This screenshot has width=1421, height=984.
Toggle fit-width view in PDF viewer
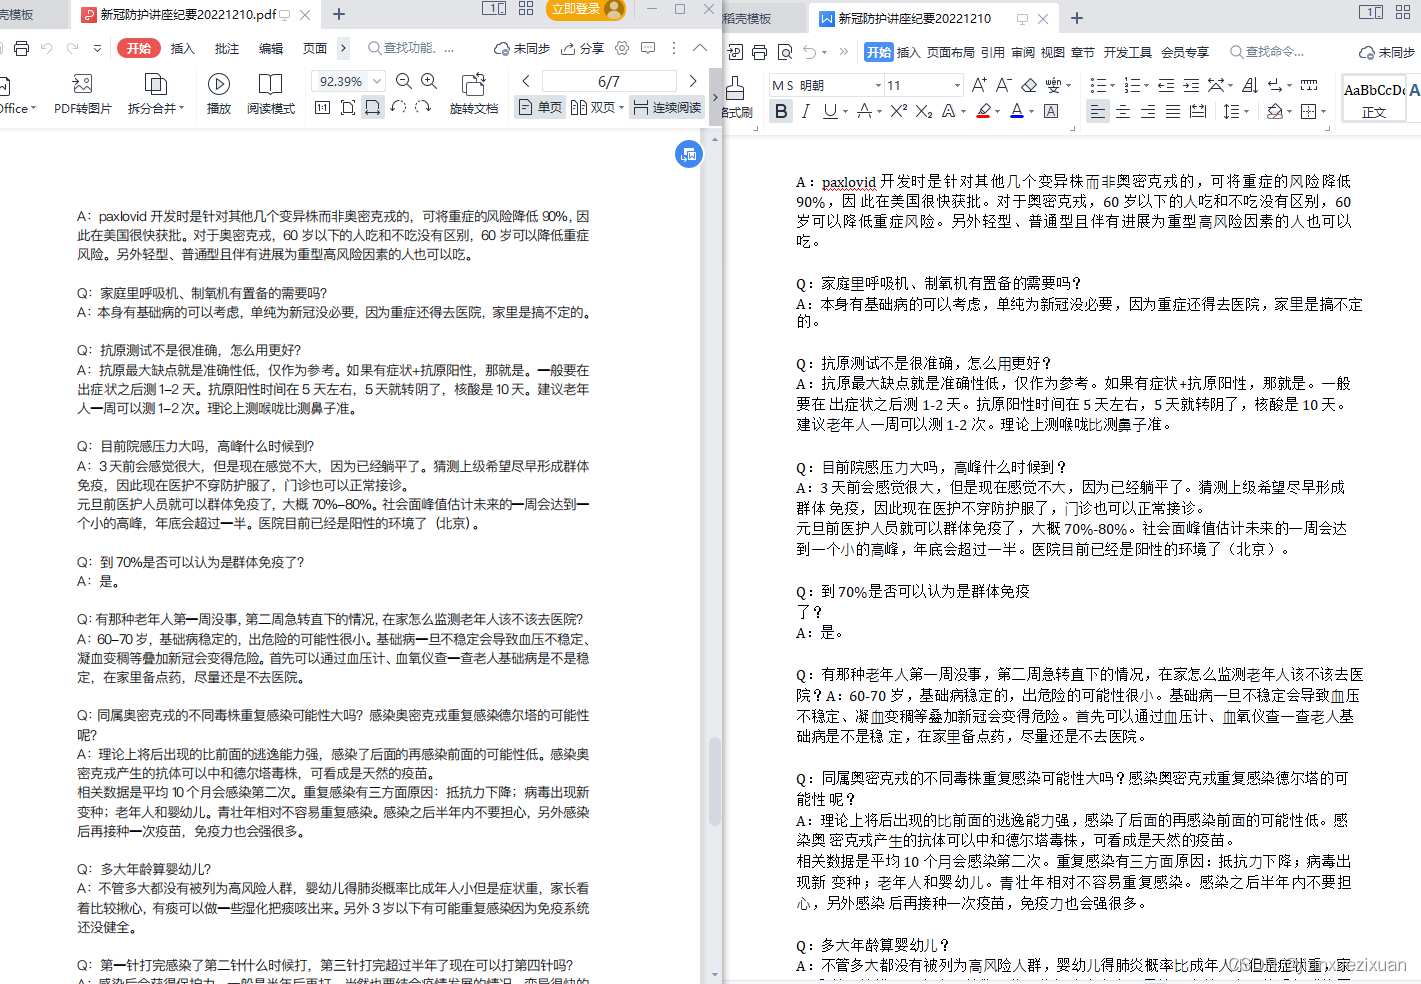pos(373,107)
